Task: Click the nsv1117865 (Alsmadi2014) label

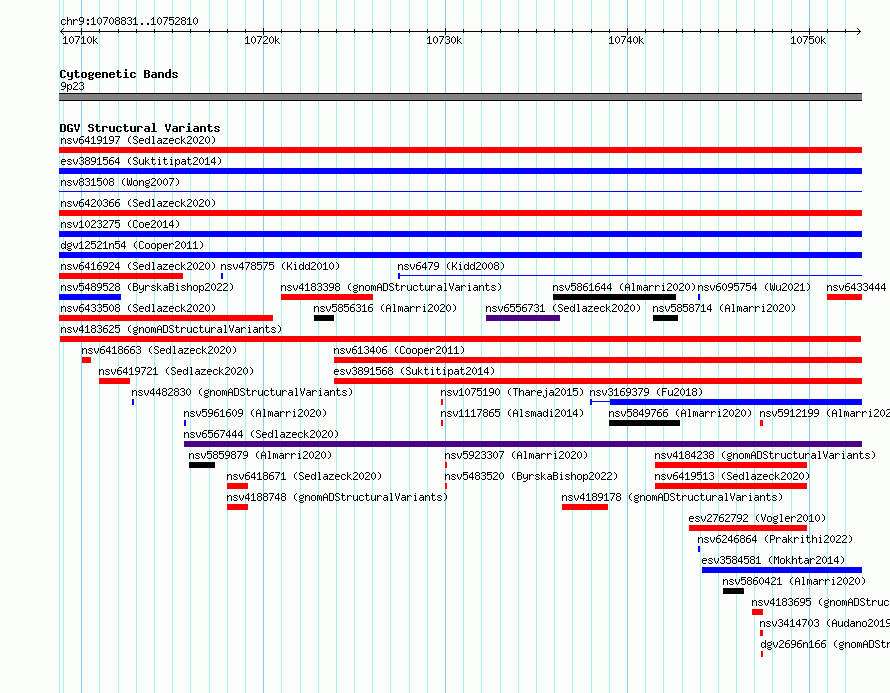Action: [512, 413]
